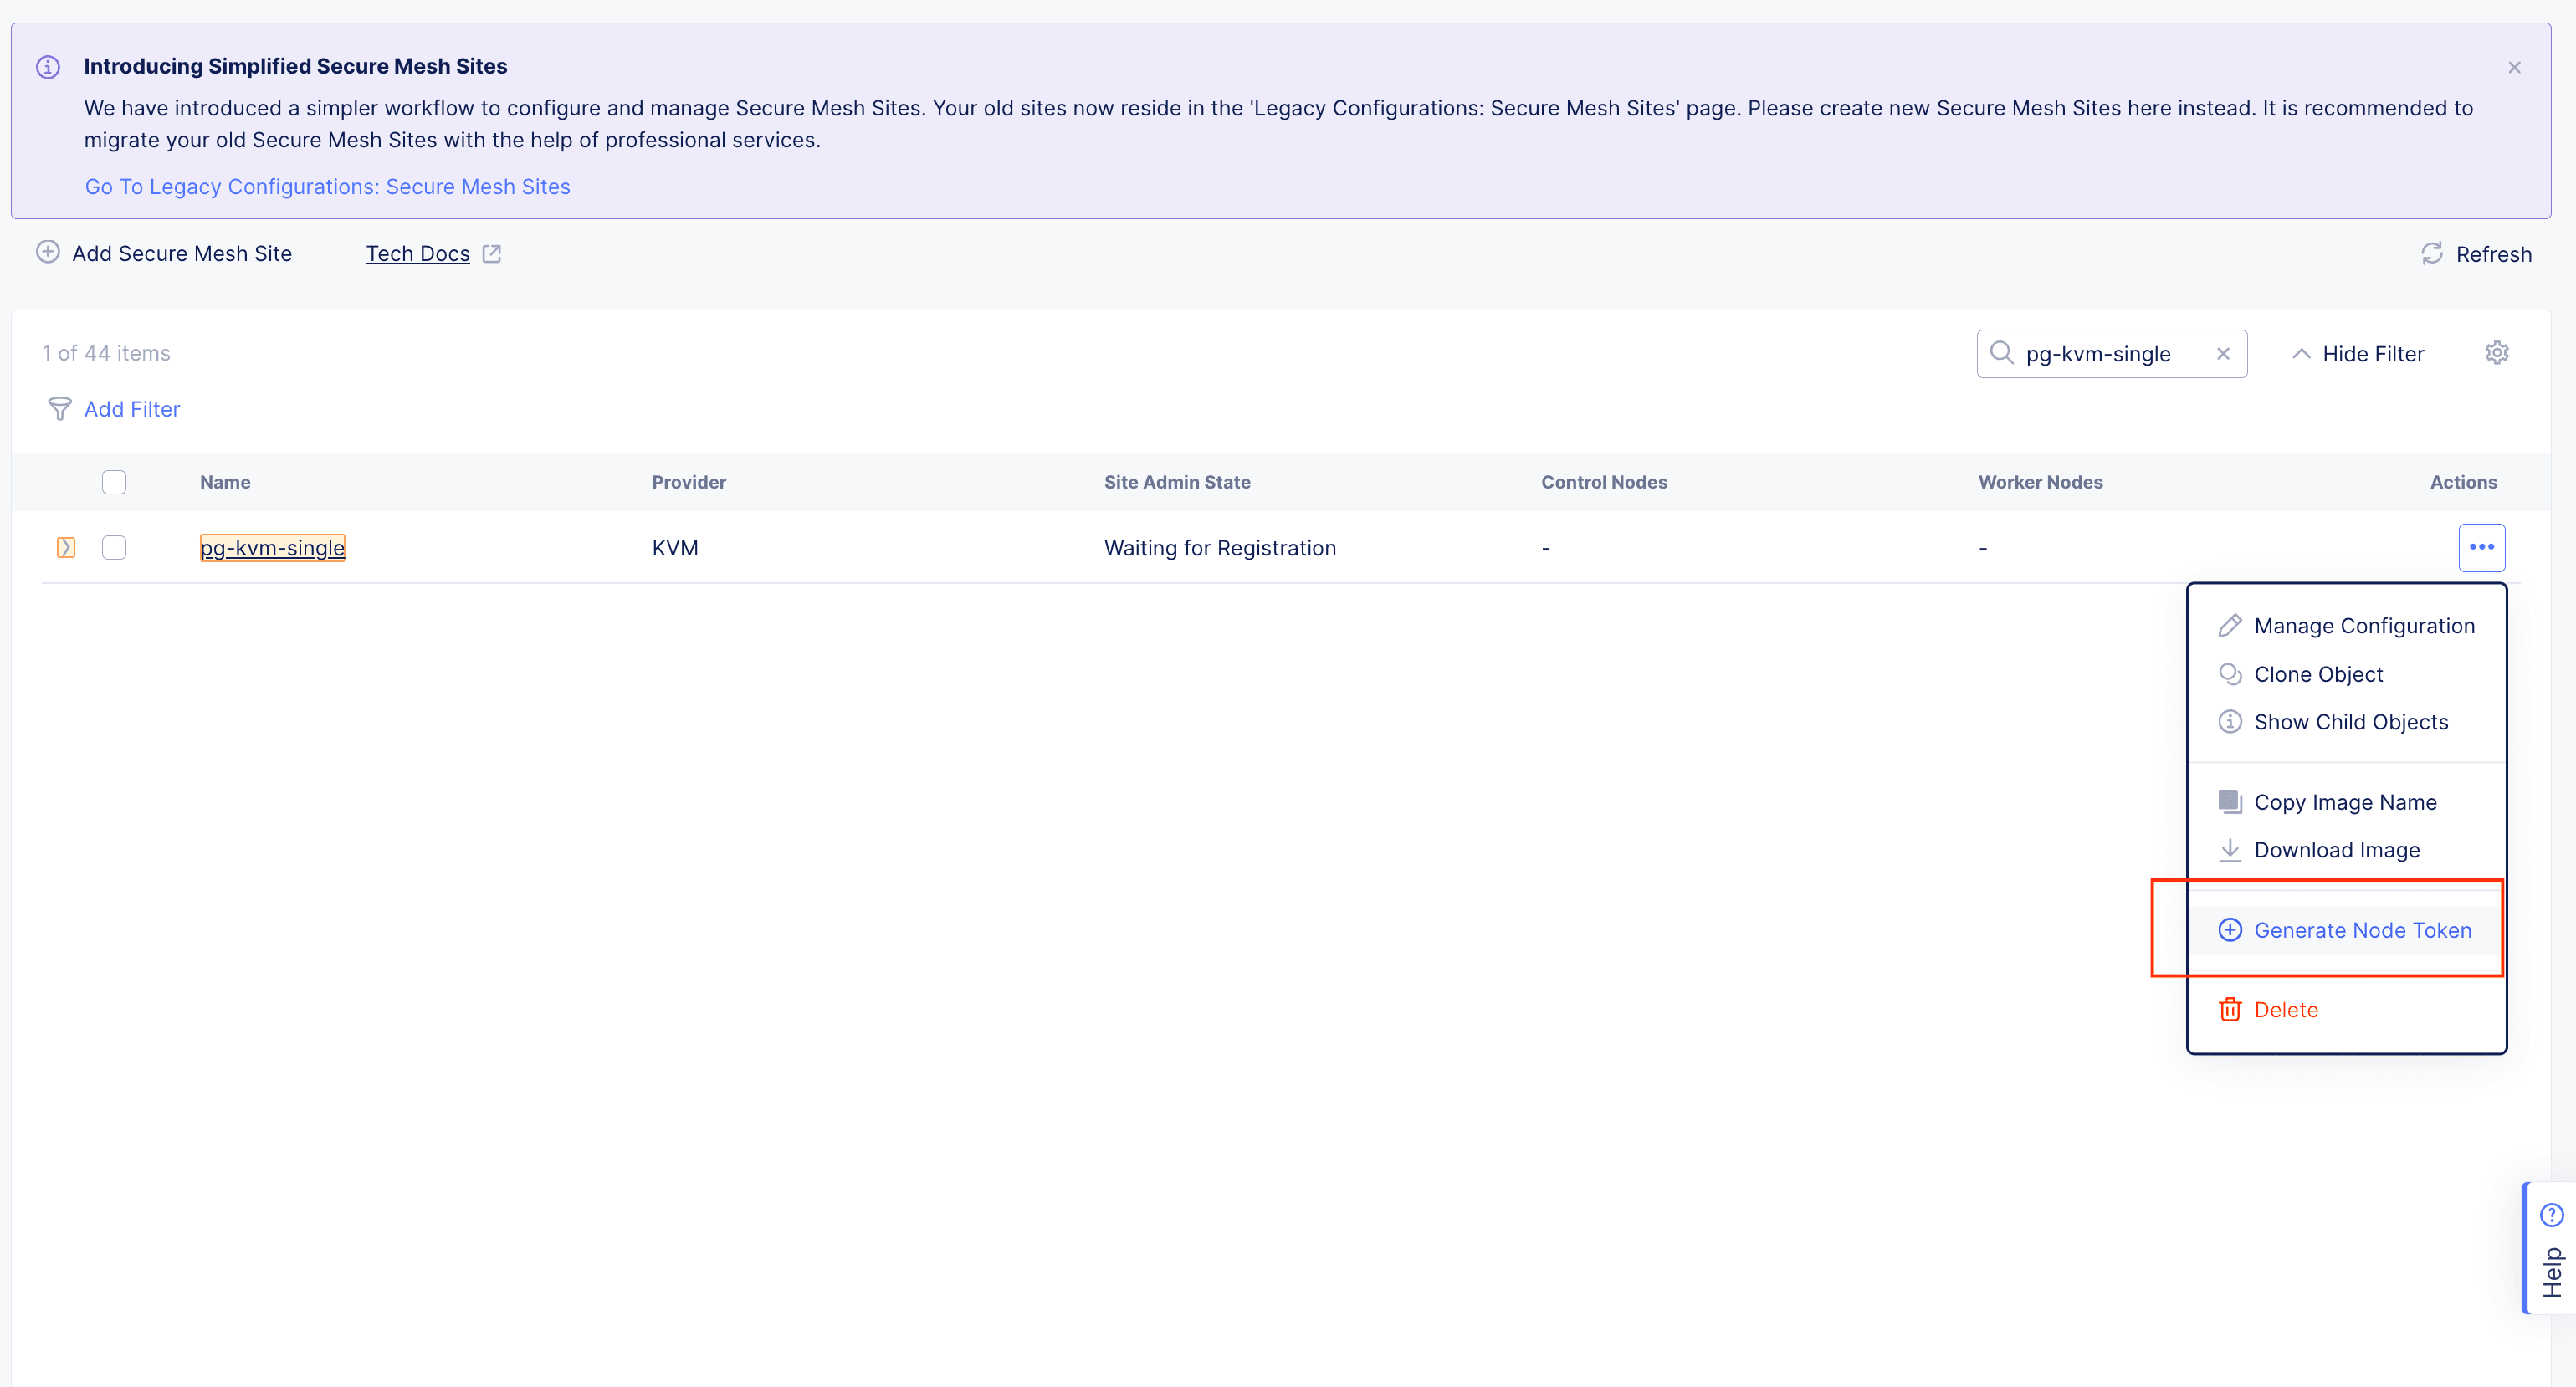The height and width of the screenshot is (1387, 2576).
Task: Click the banner info circle icon
Action: click(48, 67)
